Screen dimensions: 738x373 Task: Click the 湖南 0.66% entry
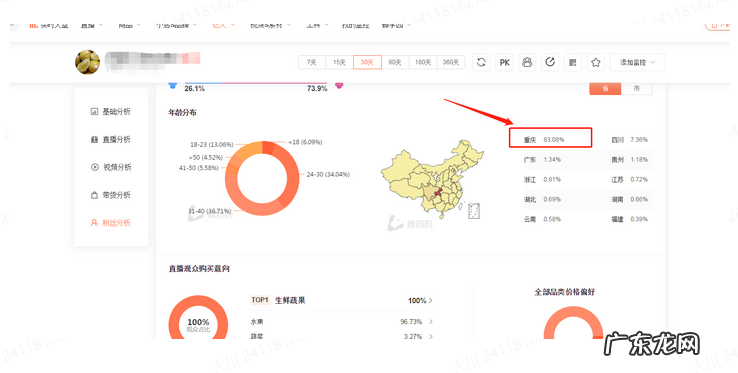[x=629, y=199]
